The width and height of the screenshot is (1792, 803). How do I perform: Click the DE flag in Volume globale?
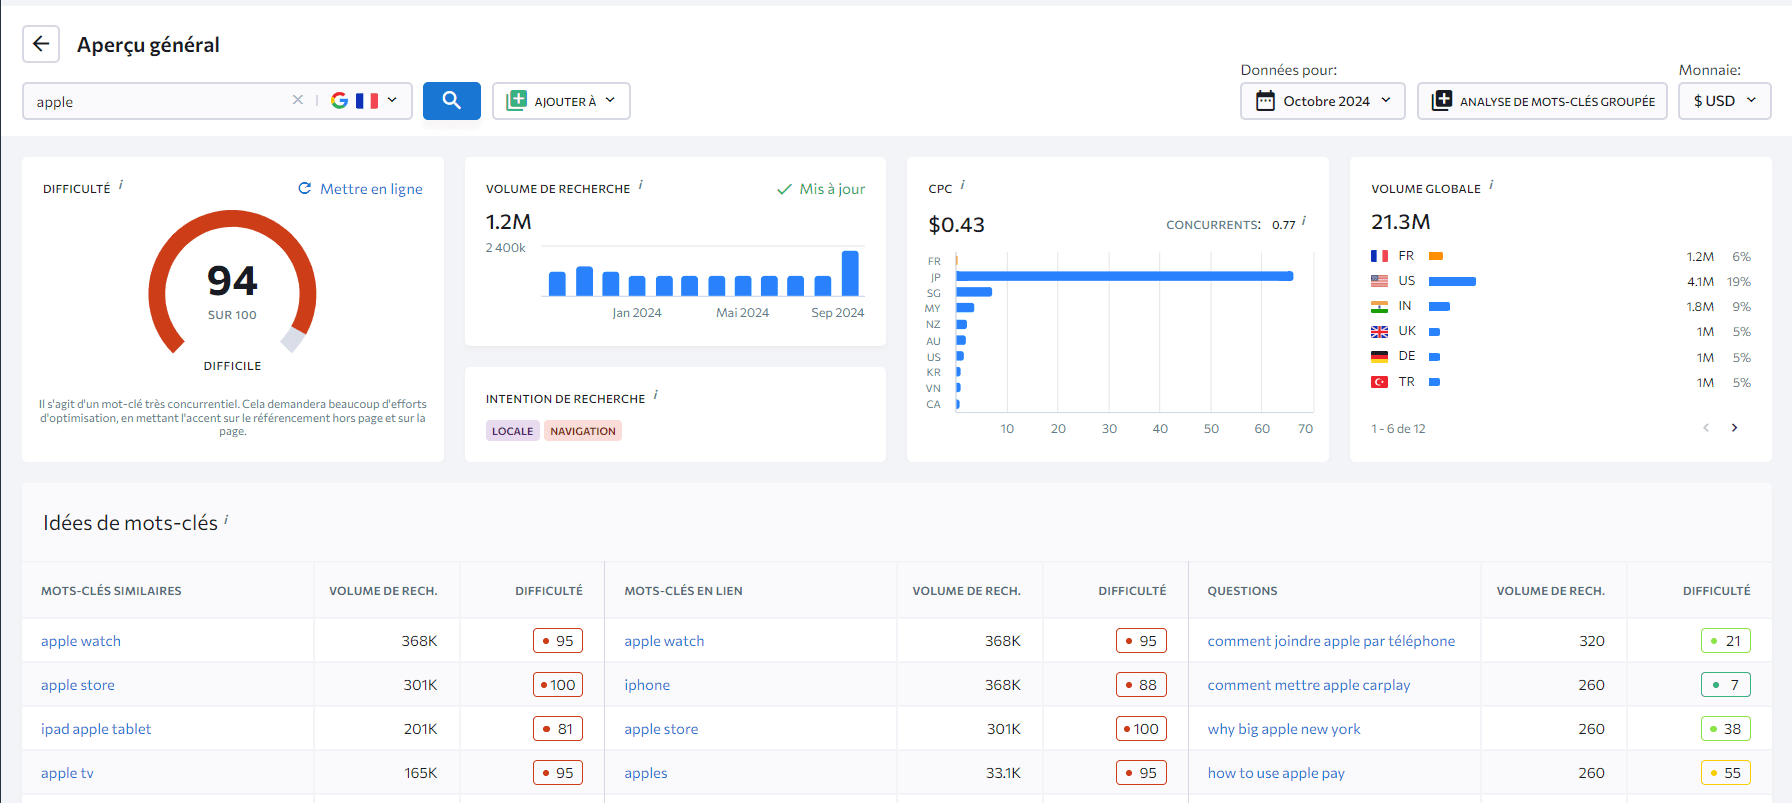coord(1379,357)
